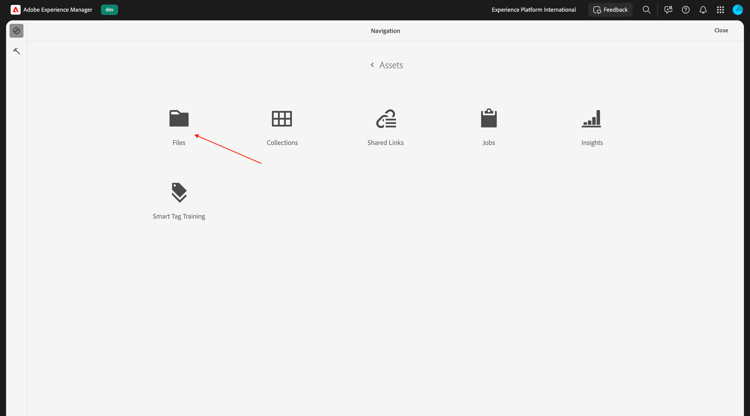Click Experience Platform International organization name
The image size is (750, 416).
coord(534,10)
